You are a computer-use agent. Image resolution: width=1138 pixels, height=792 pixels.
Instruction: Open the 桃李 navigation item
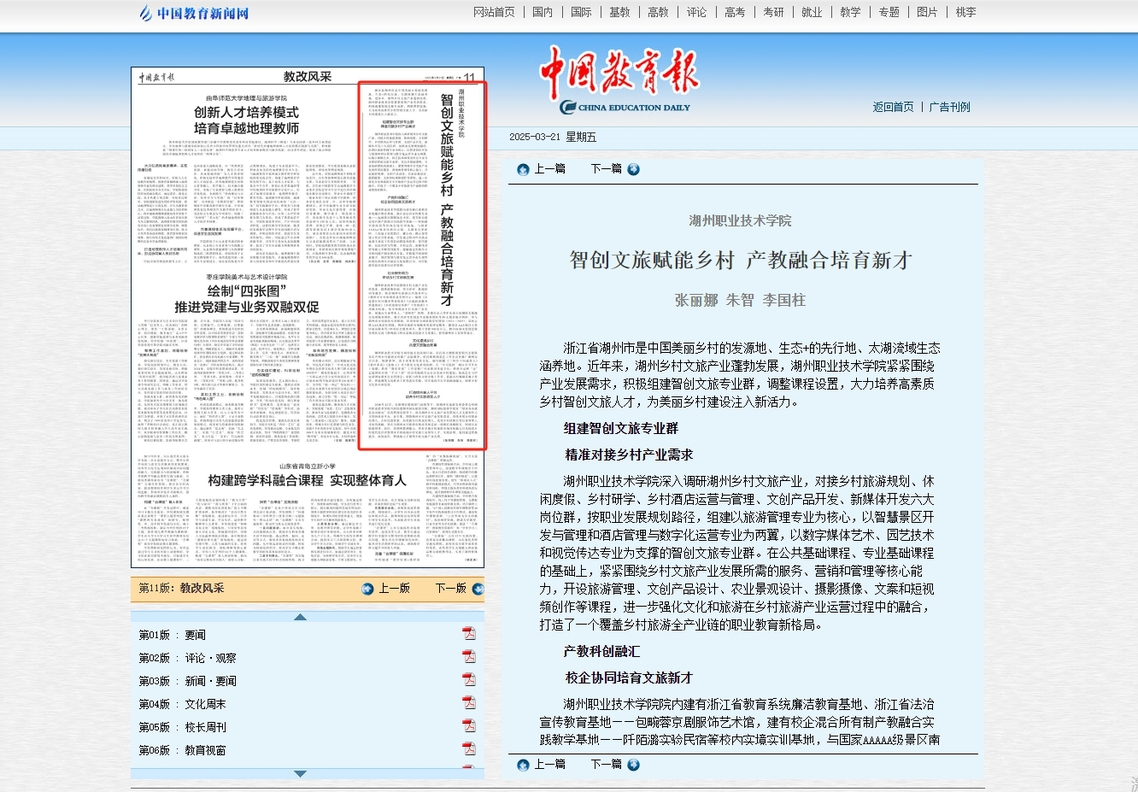(x=965, y=12)
